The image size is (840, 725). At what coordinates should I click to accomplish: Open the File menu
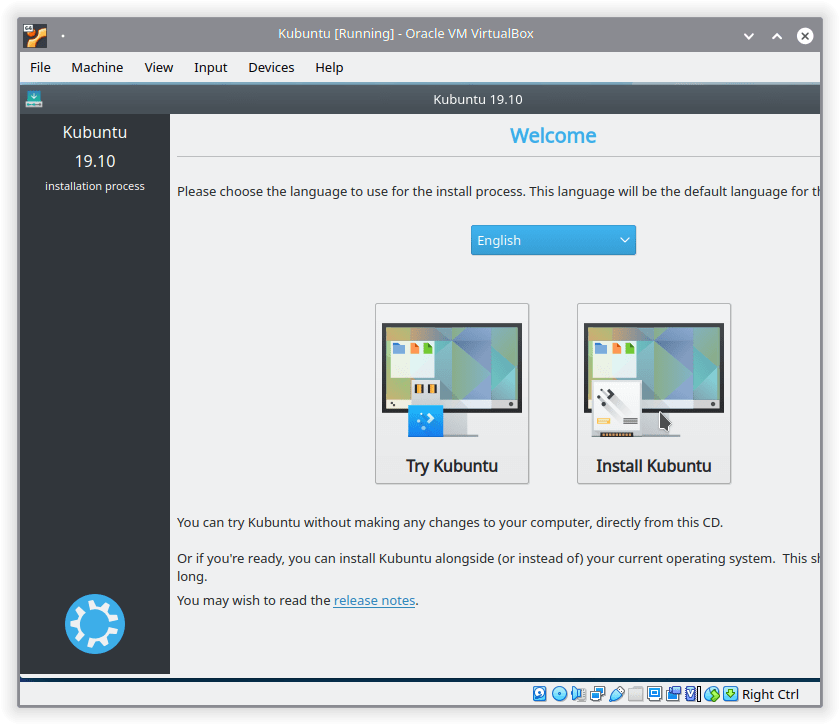tap(40, 68)
